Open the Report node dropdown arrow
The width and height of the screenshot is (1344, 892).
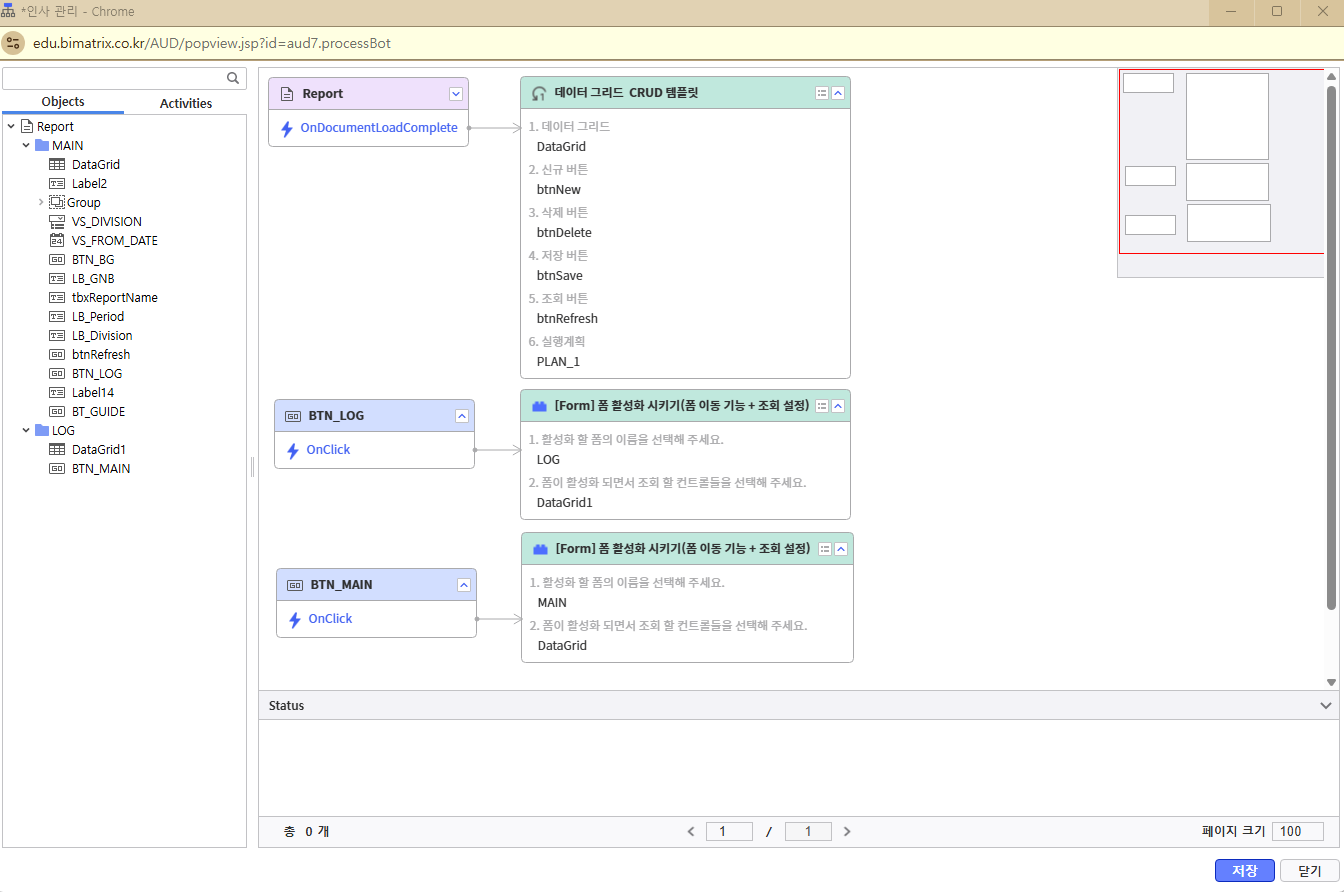pos(456,93)
